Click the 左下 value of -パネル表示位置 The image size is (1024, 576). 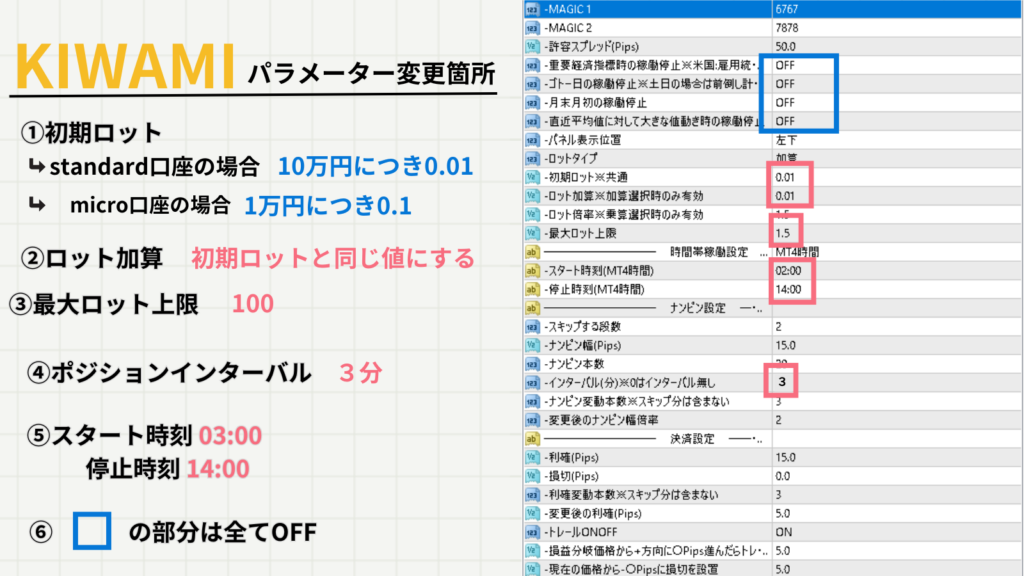point(786,140)
